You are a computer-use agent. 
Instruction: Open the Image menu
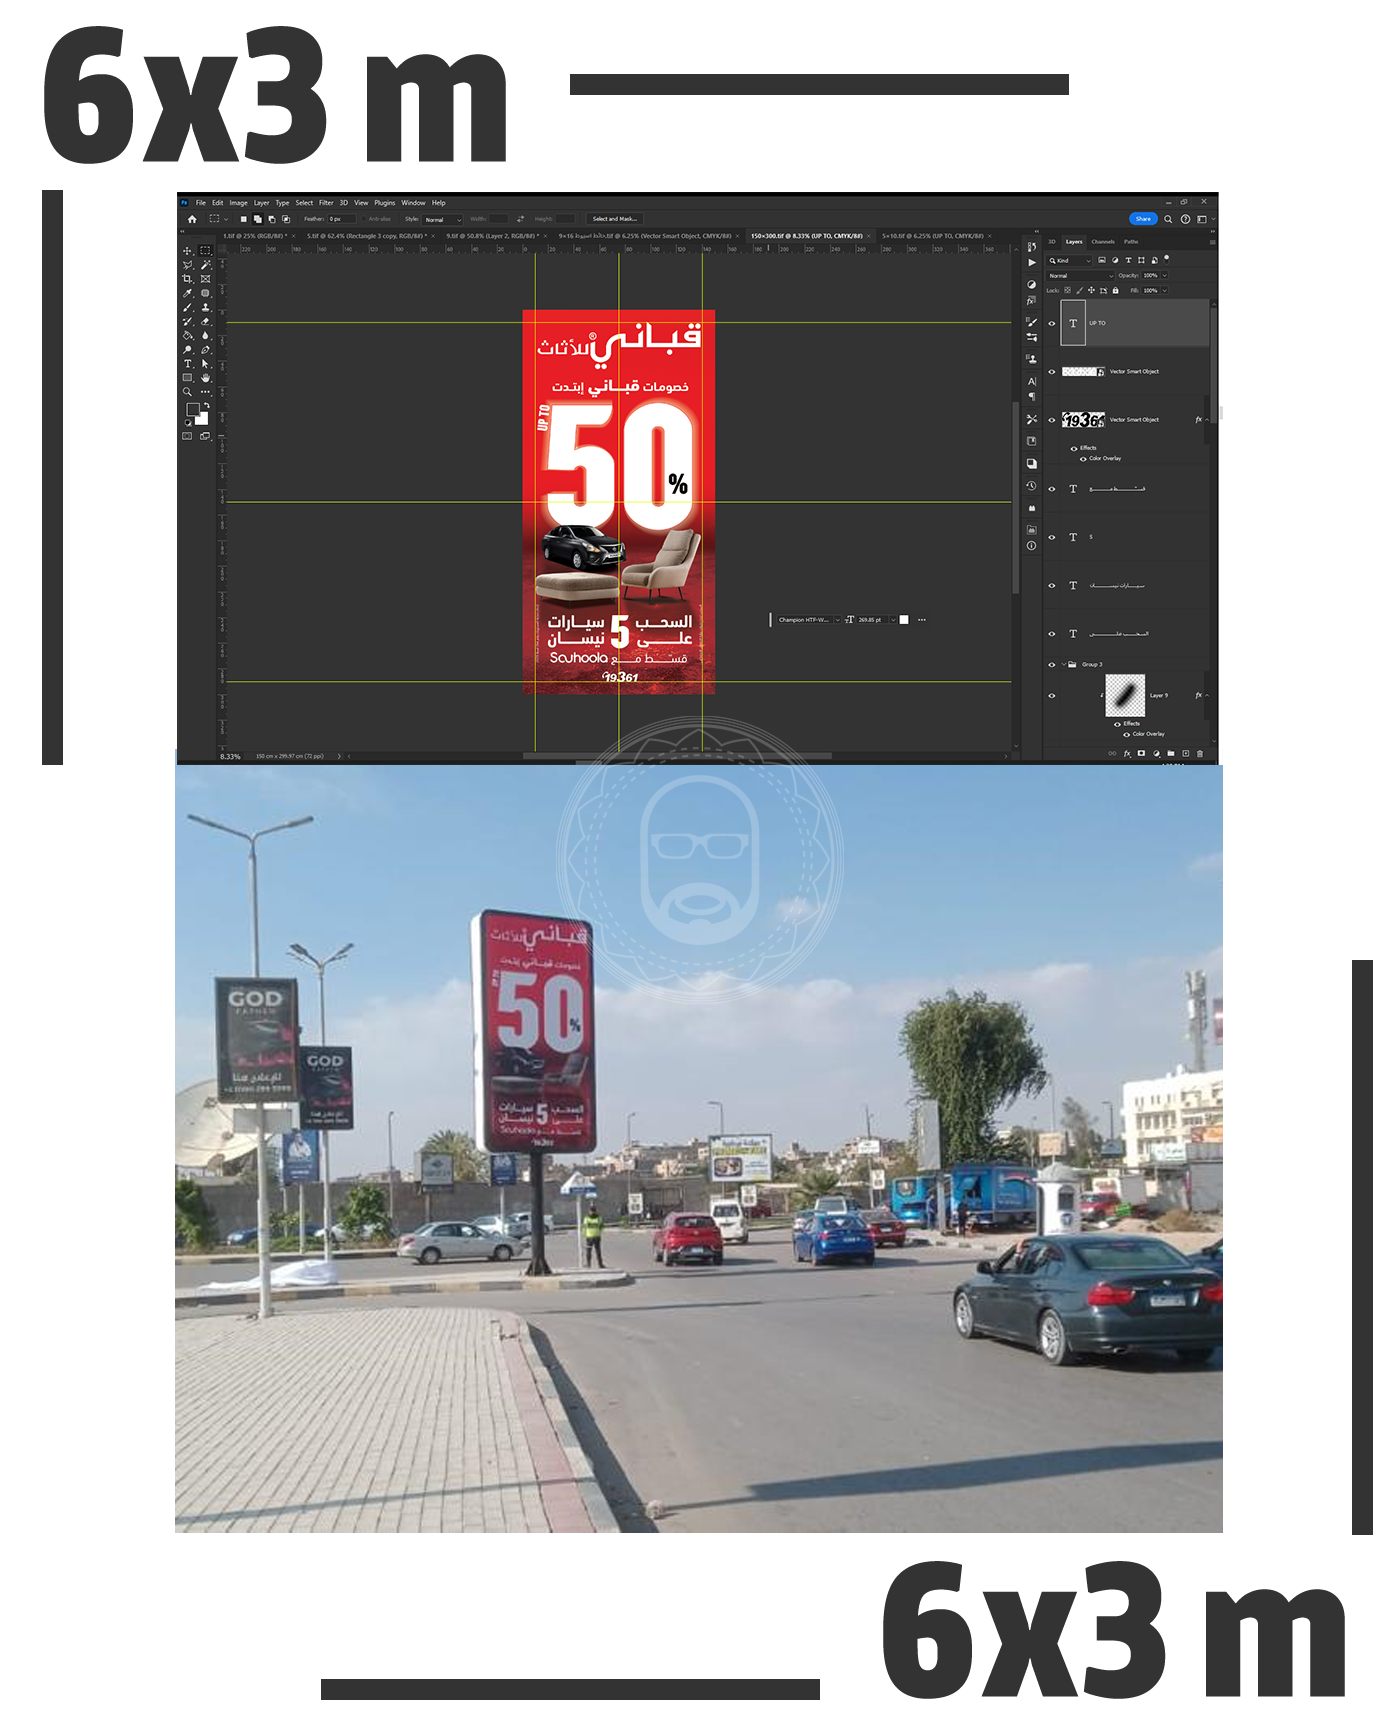[x=238, y=203]
